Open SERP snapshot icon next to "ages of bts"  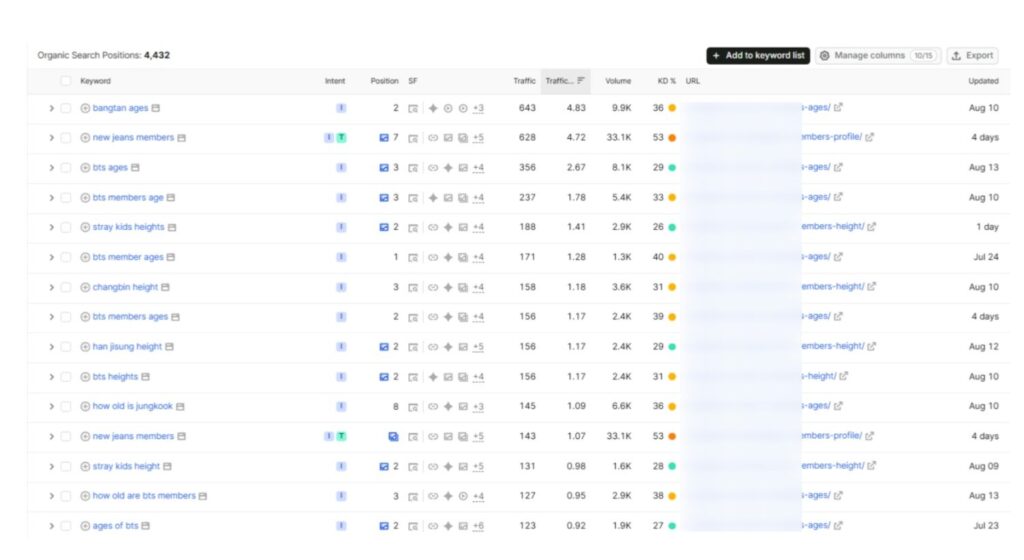coord(146,526)
